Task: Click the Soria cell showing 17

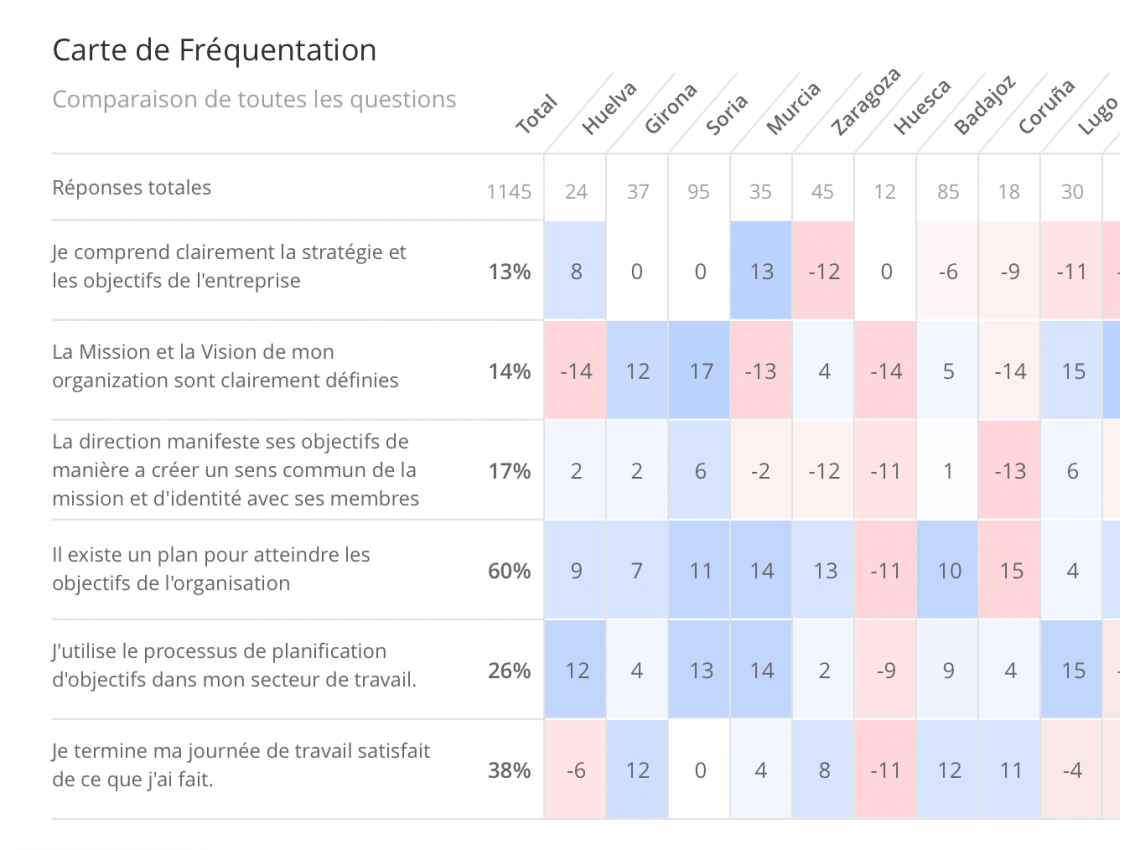Action: click(701, 371)
